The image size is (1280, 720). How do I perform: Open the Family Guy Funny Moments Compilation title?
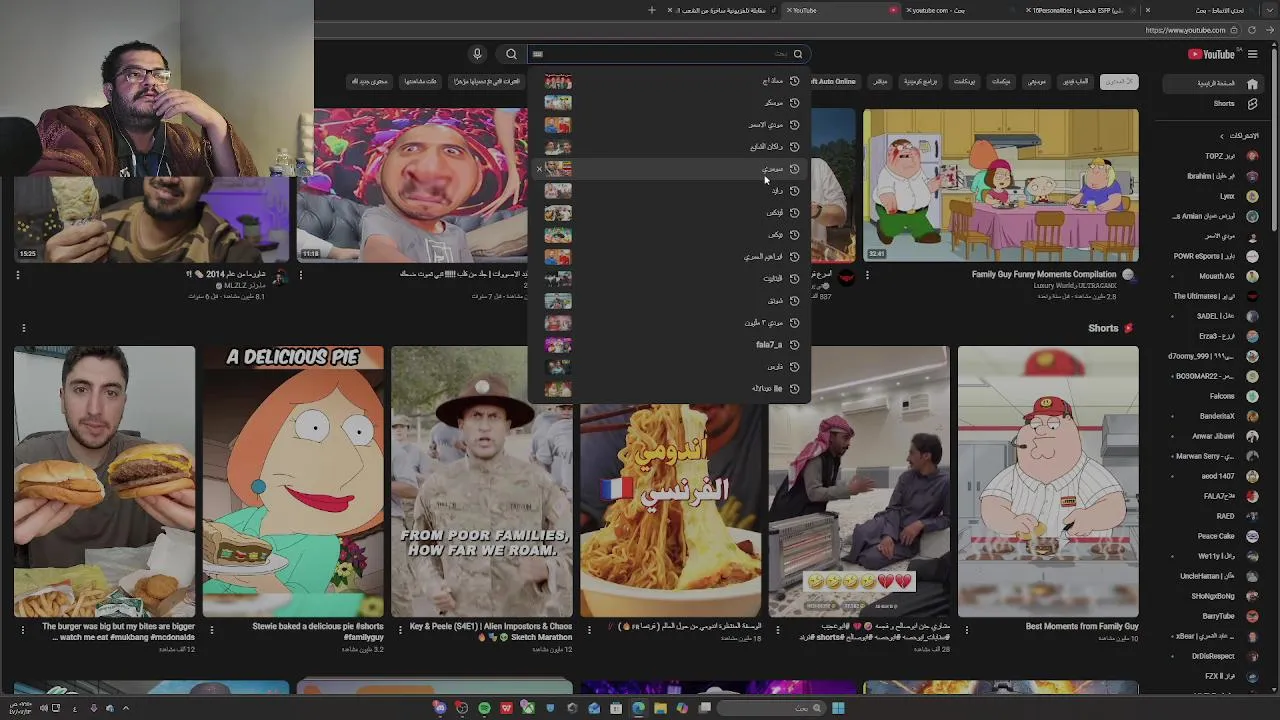(x=1044, y=274)
